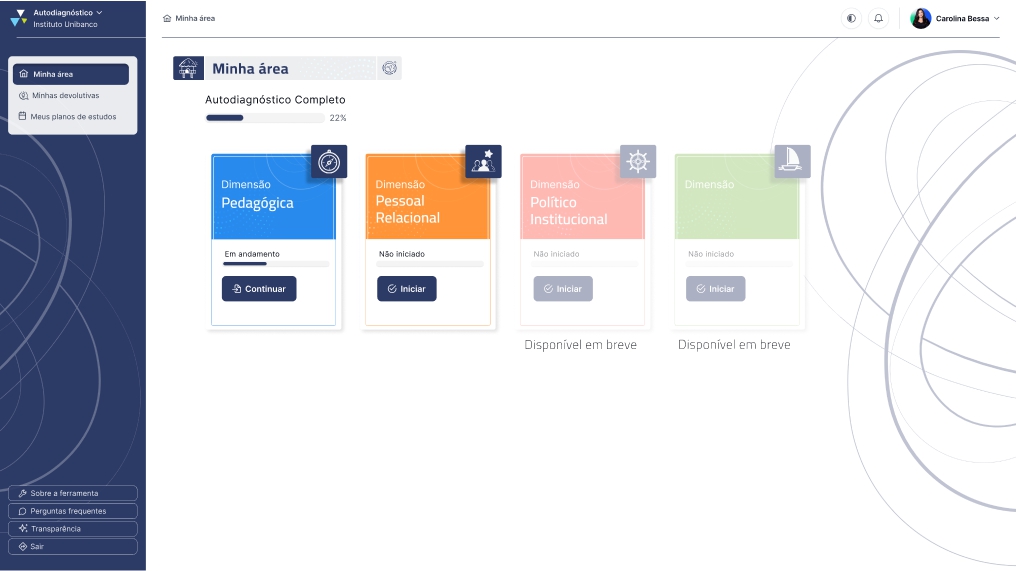The height and width of the screenshot is (571, 1017).
Task: Expand the Carolina Bessa user menu chevron
Action: 997,18
